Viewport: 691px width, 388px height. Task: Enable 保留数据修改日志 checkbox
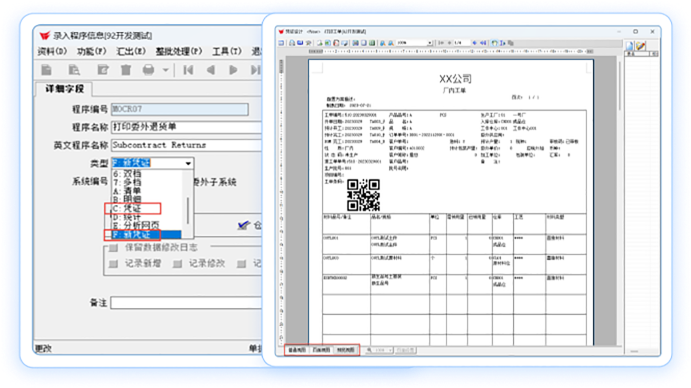tap(114, 247)
